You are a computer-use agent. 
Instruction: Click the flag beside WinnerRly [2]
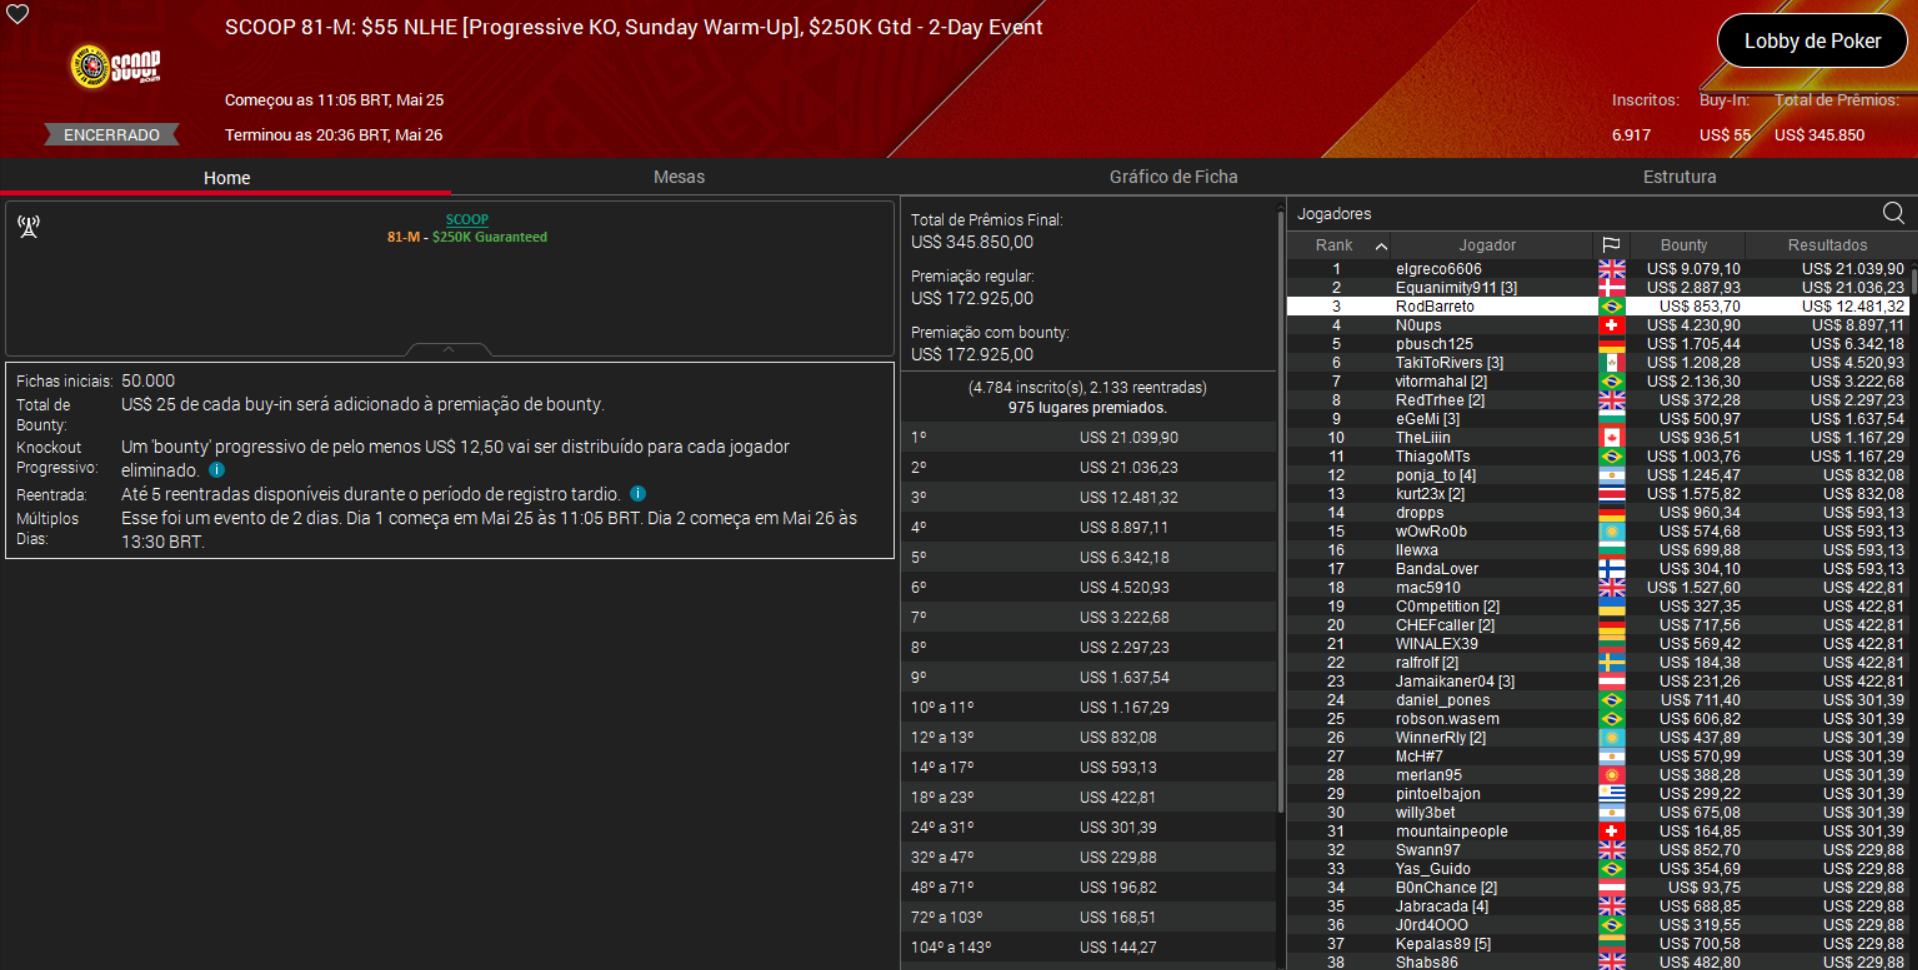point(1611,738)
